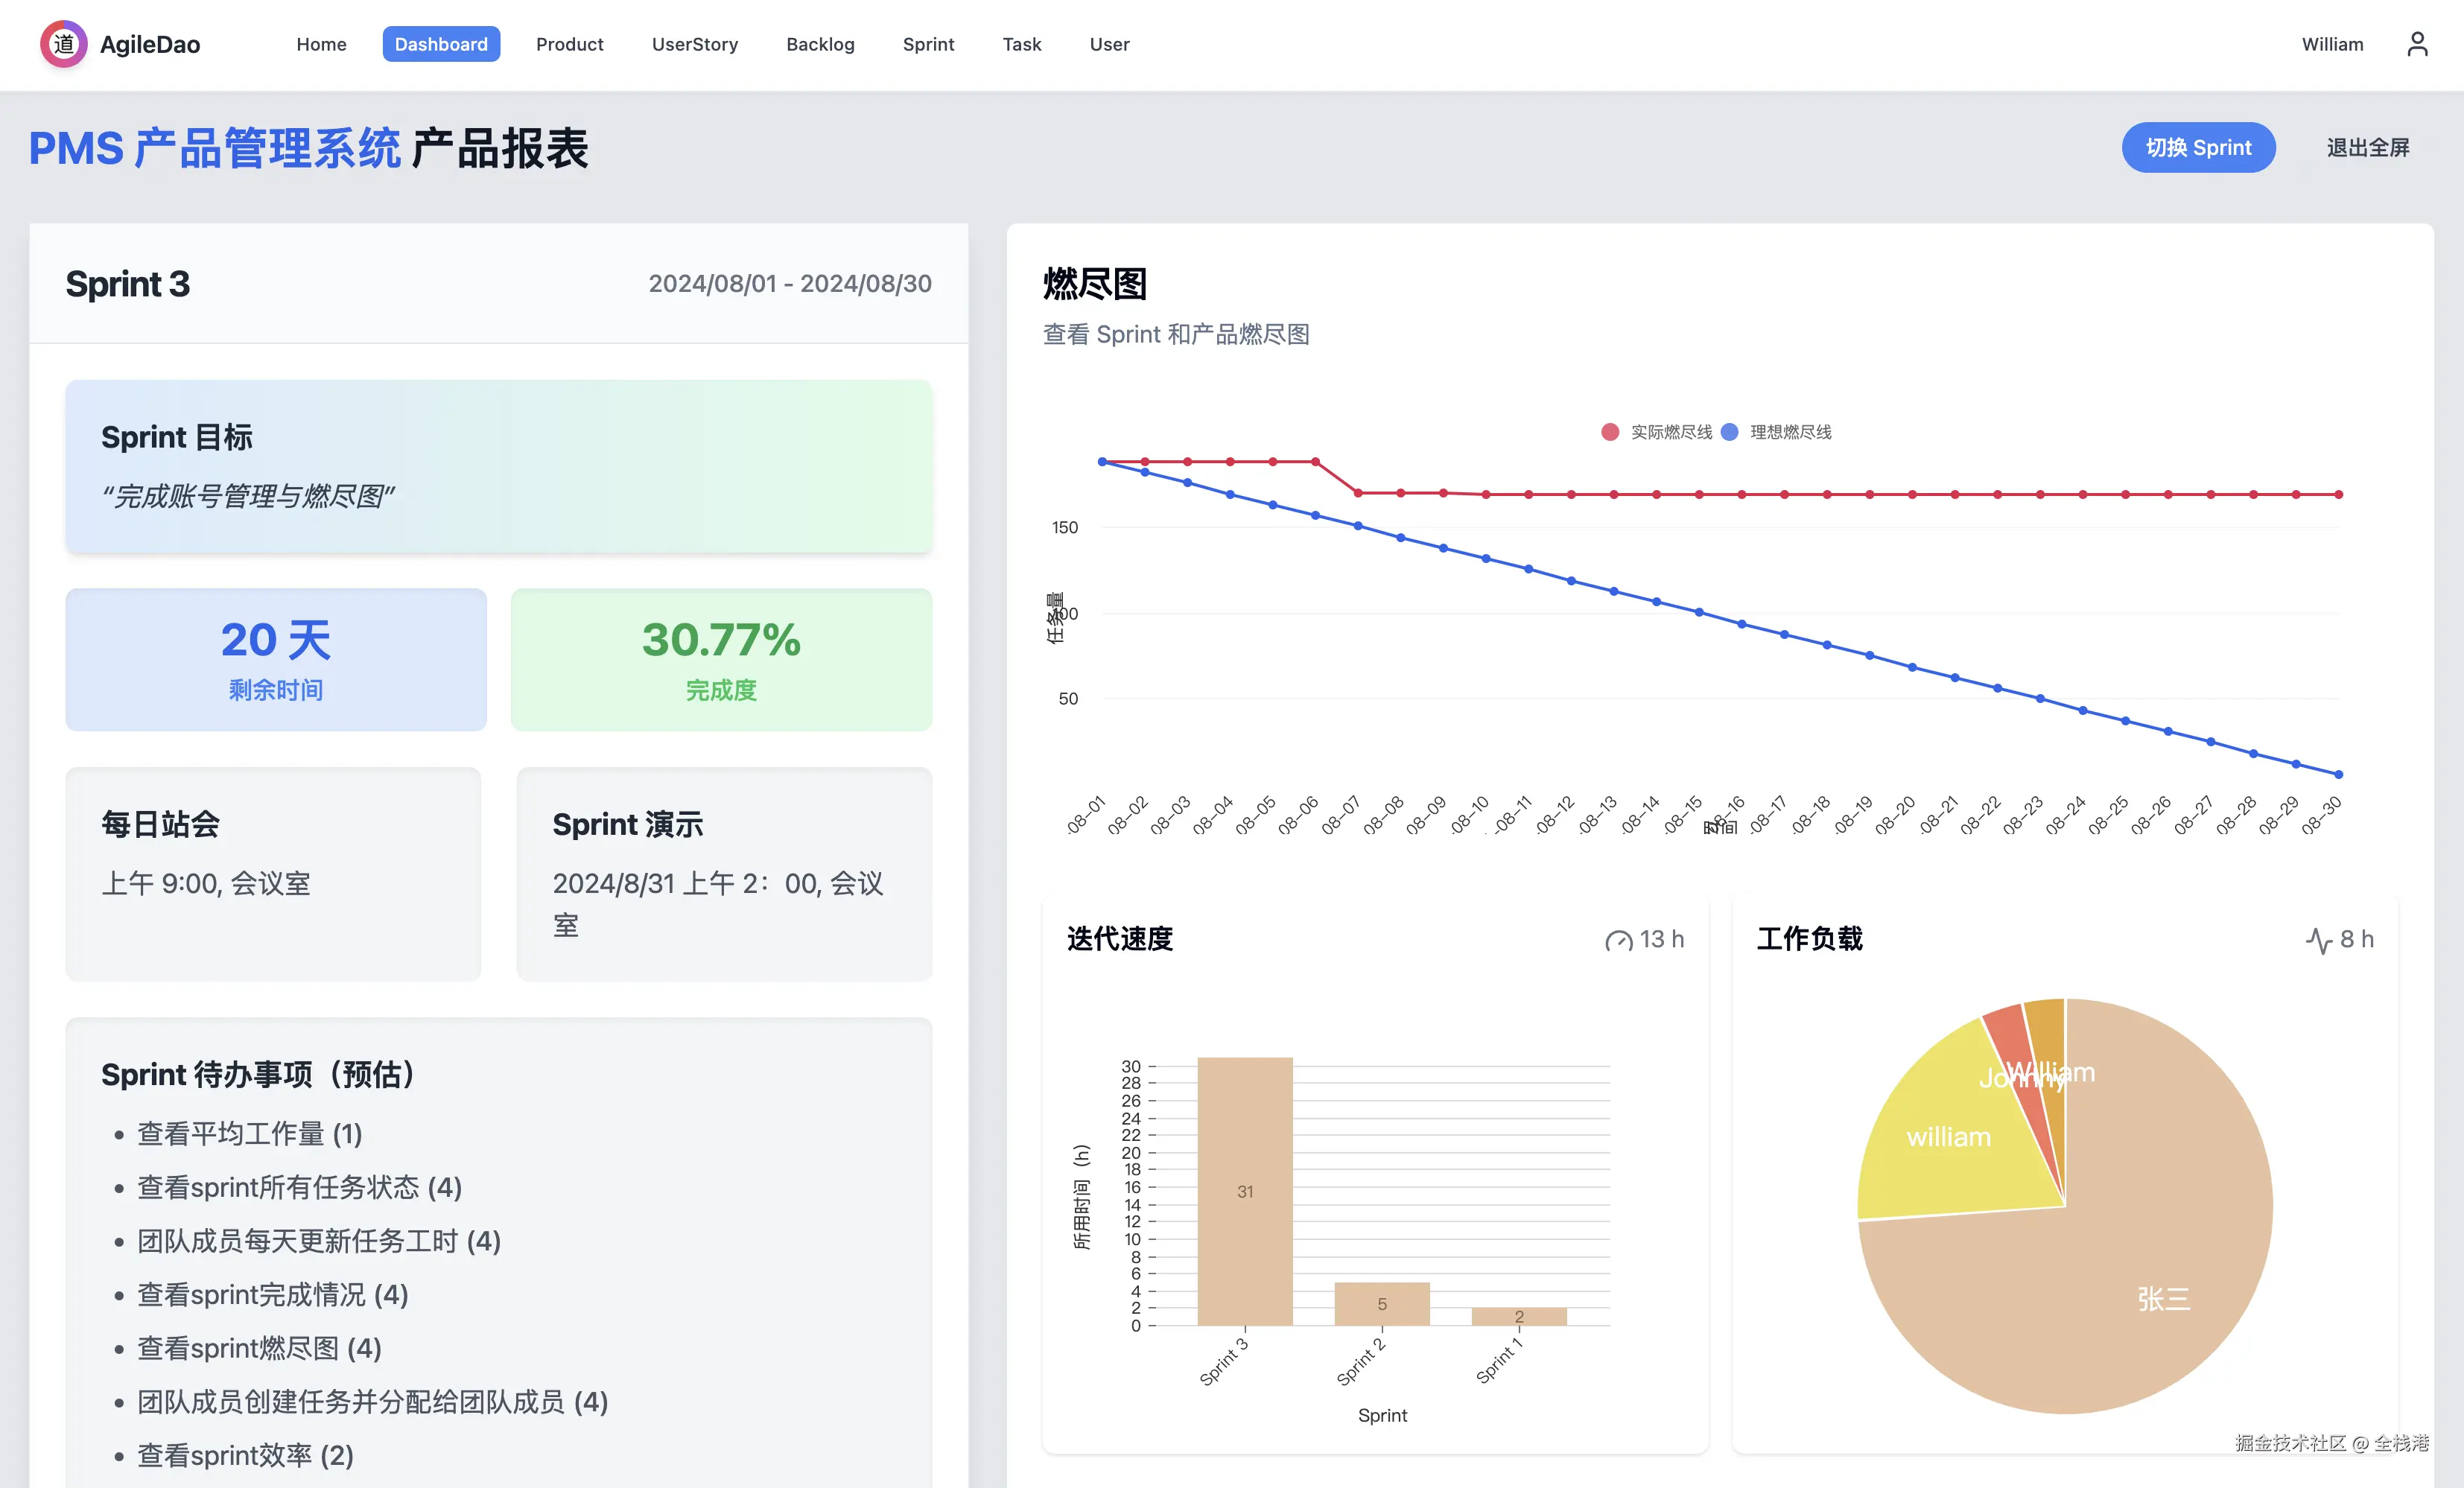The width and height of the screenshot is (2464, 1488).
Task: Open the user account icon in the header
Action: 2418,44
